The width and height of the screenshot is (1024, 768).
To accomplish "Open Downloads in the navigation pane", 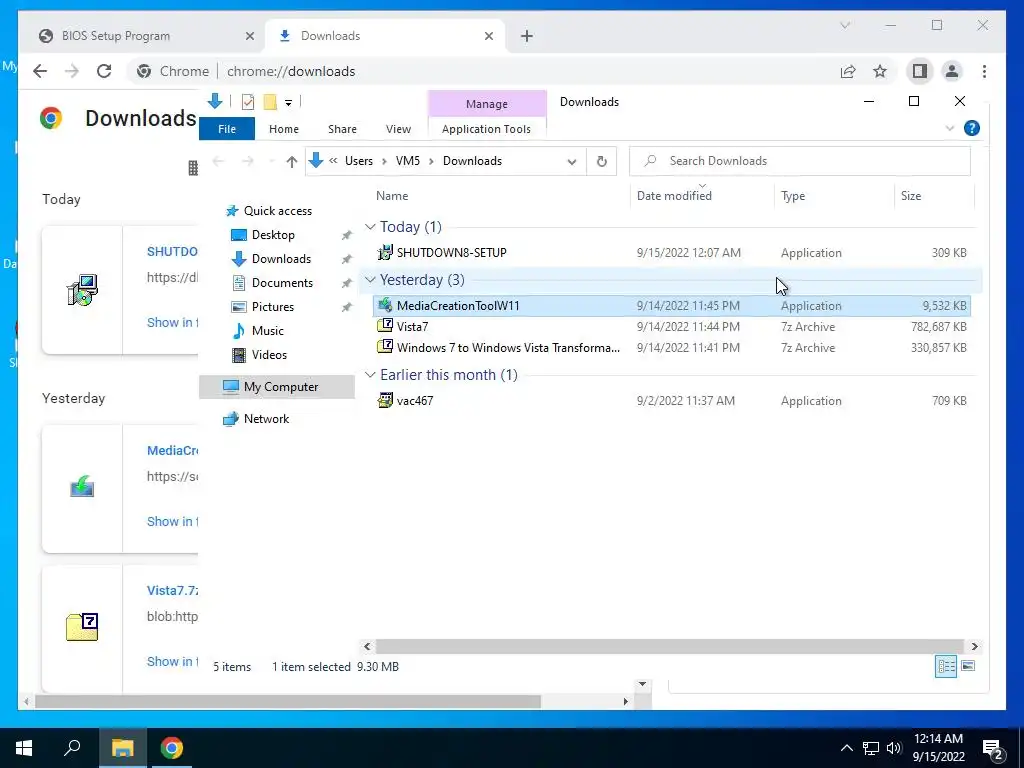I will click(x=281, y=259).
